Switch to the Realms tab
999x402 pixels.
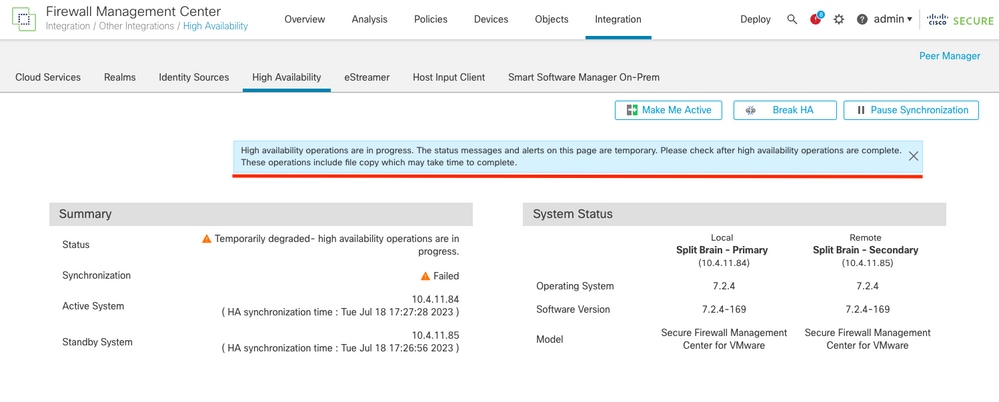coord(120,77)
